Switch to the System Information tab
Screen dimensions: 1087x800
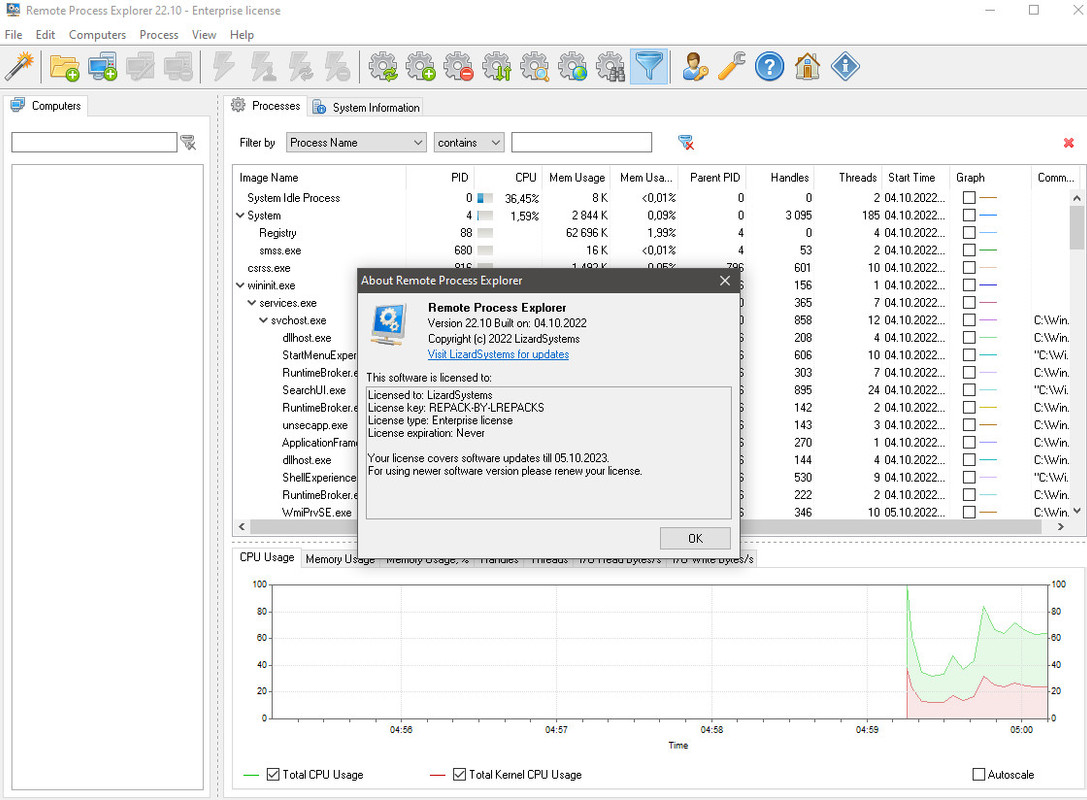pyautogui.click(x=366, y=107)
